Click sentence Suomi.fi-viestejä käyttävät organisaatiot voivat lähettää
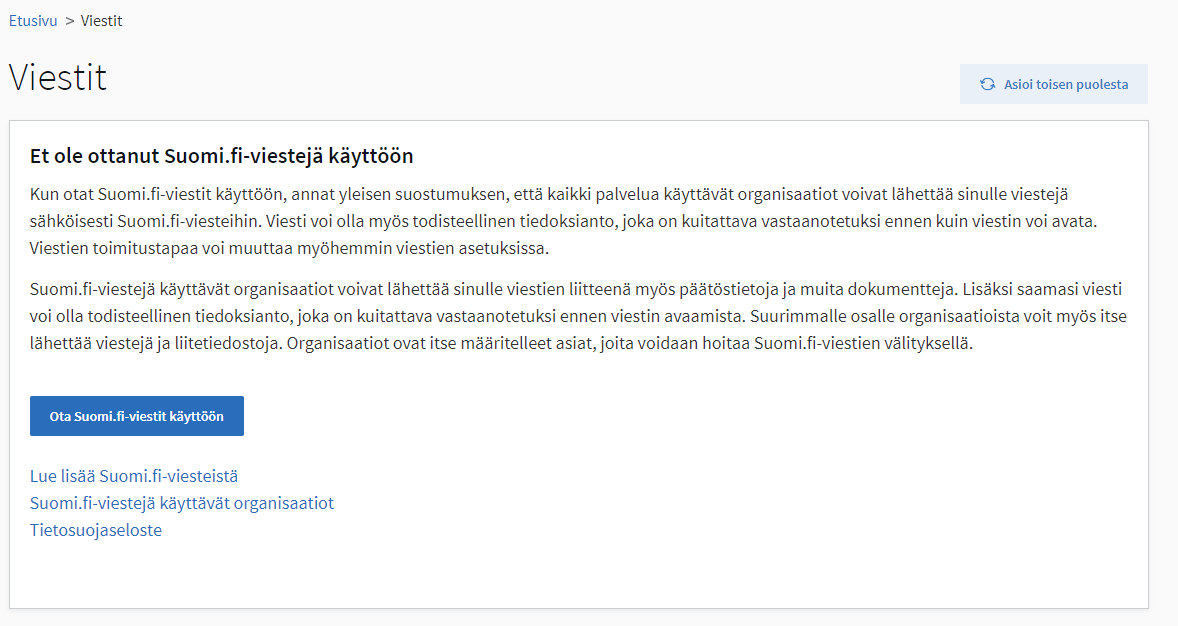 [x=494, y=289]
